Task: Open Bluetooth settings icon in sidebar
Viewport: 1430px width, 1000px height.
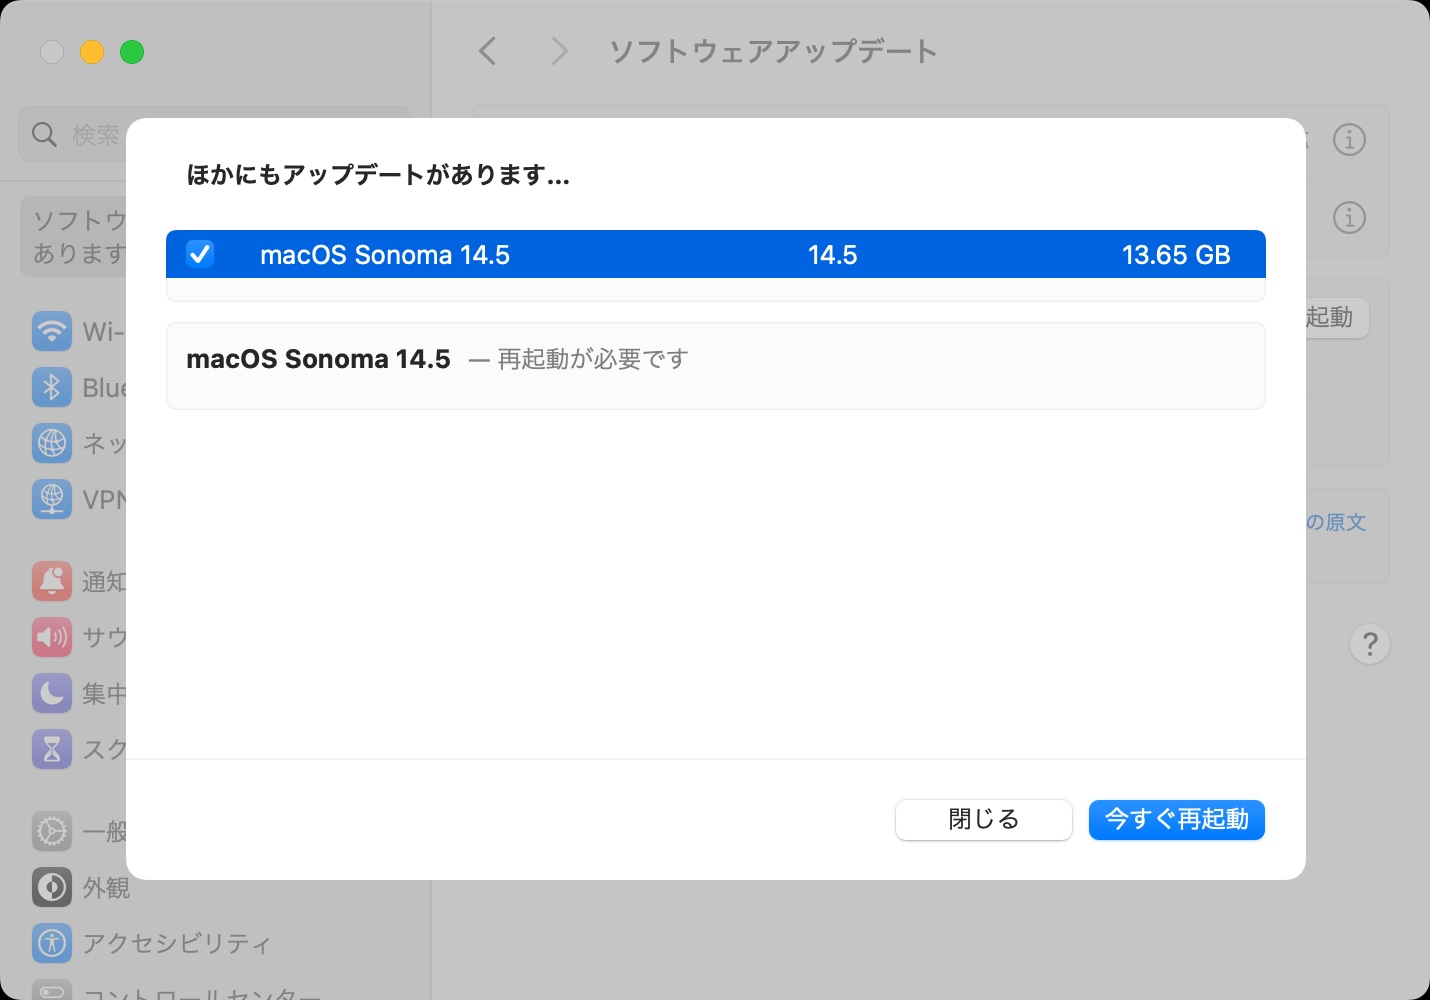Action: pyautogui.click(x=52, y=387)
